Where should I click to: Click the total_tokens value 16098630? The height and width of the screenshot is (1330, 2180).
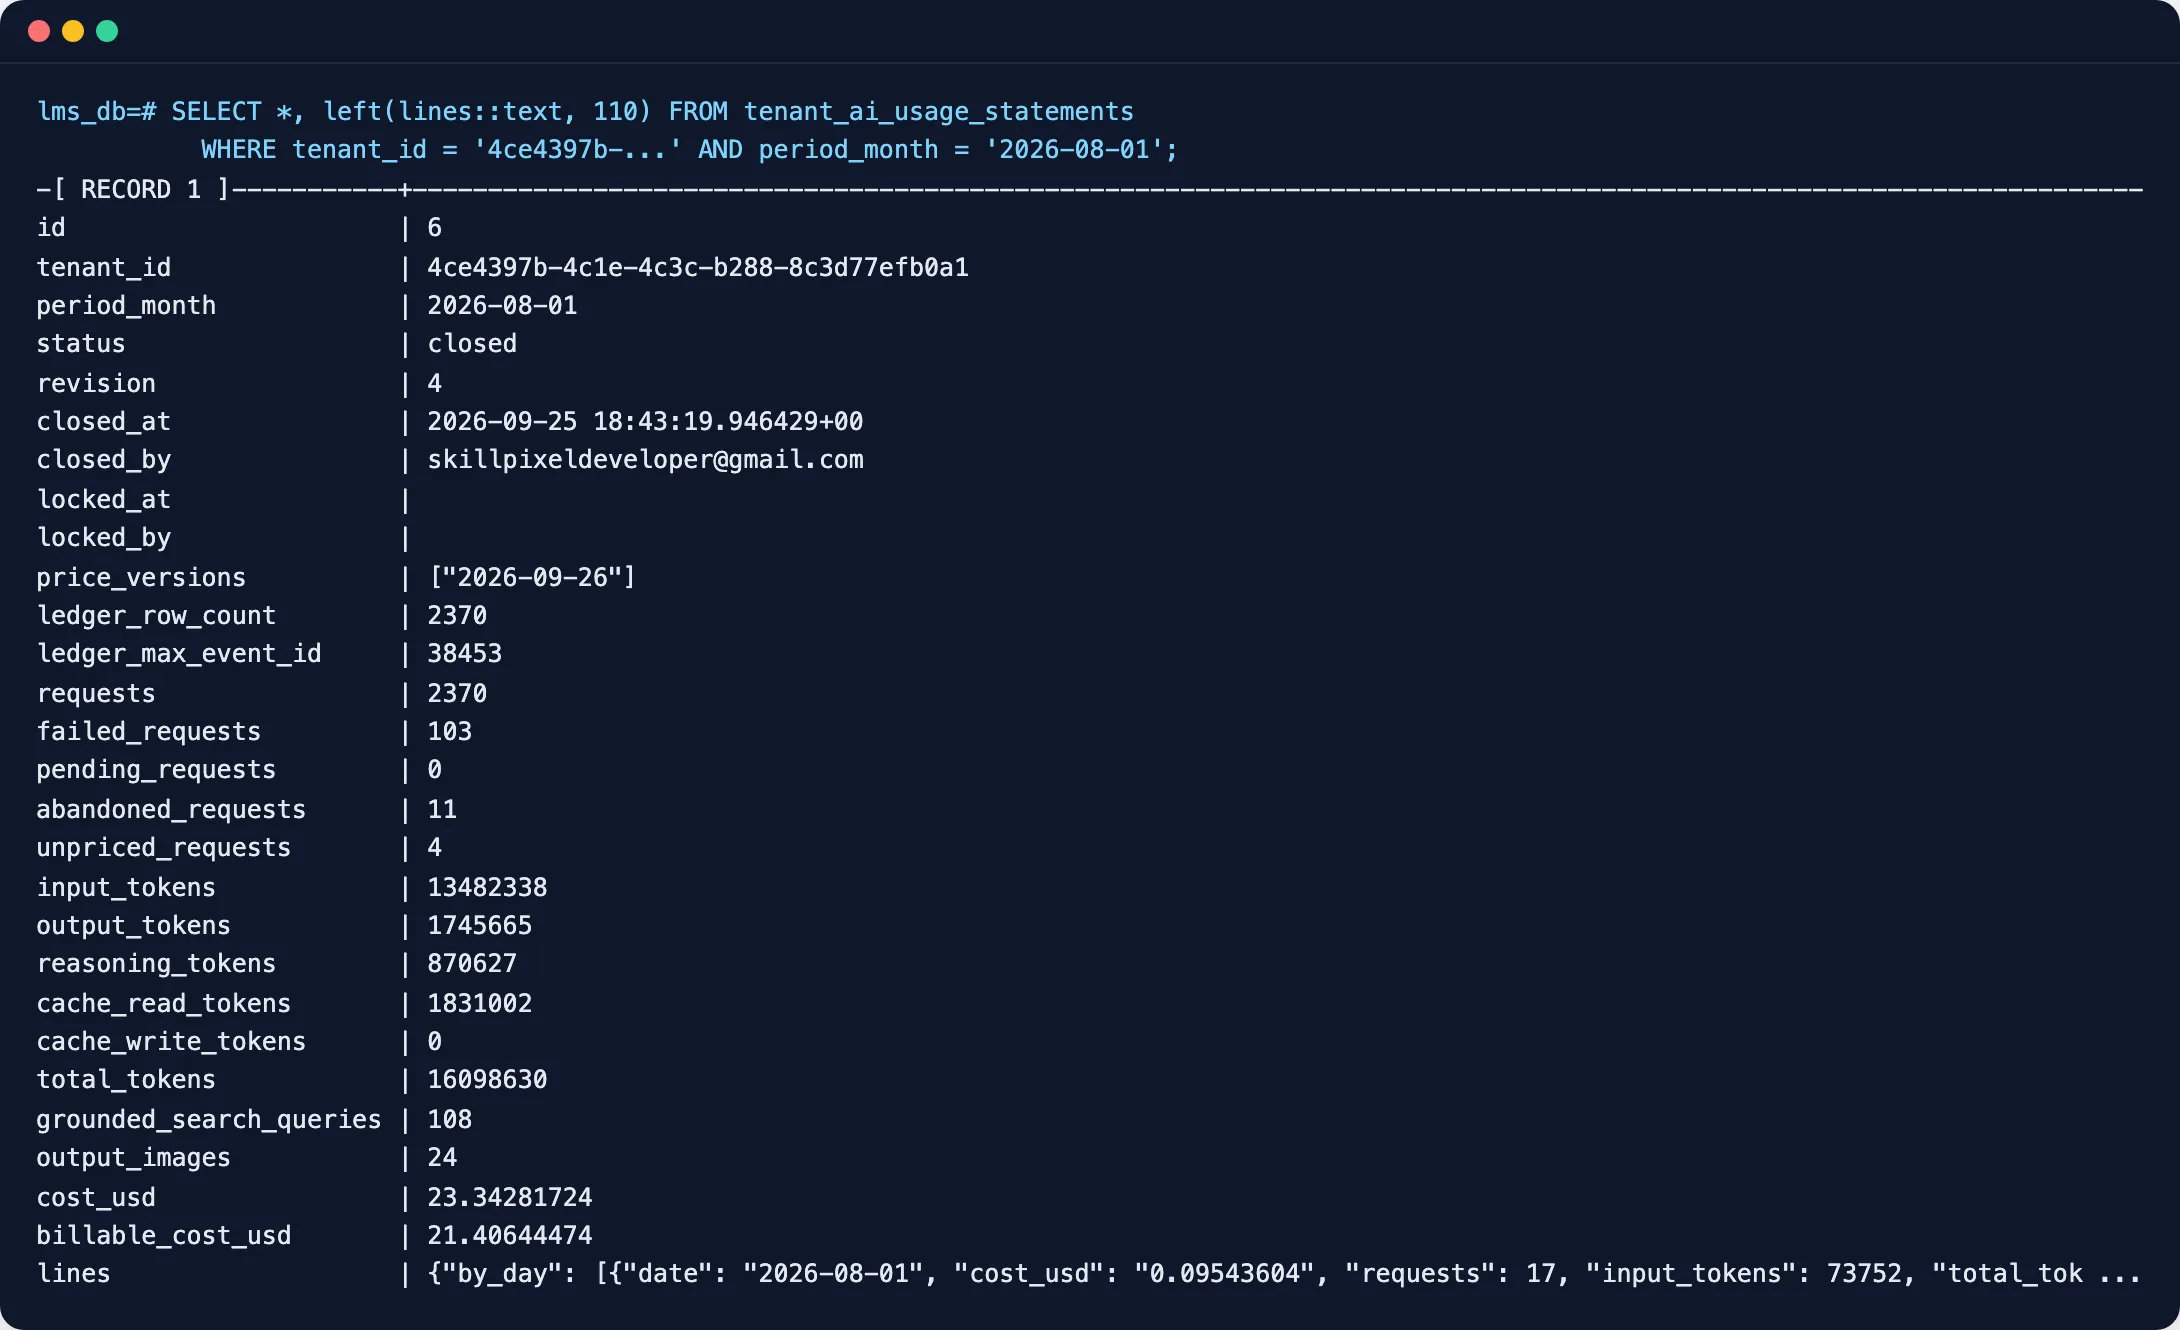[x=487, y=1079]
